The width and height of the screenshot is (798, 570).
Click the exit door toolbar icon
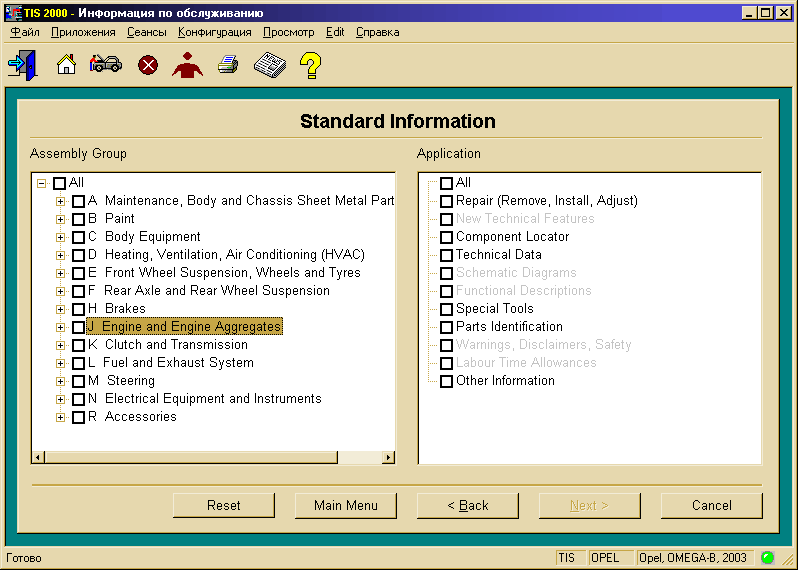pyautogui.click(x=23, y=65)
